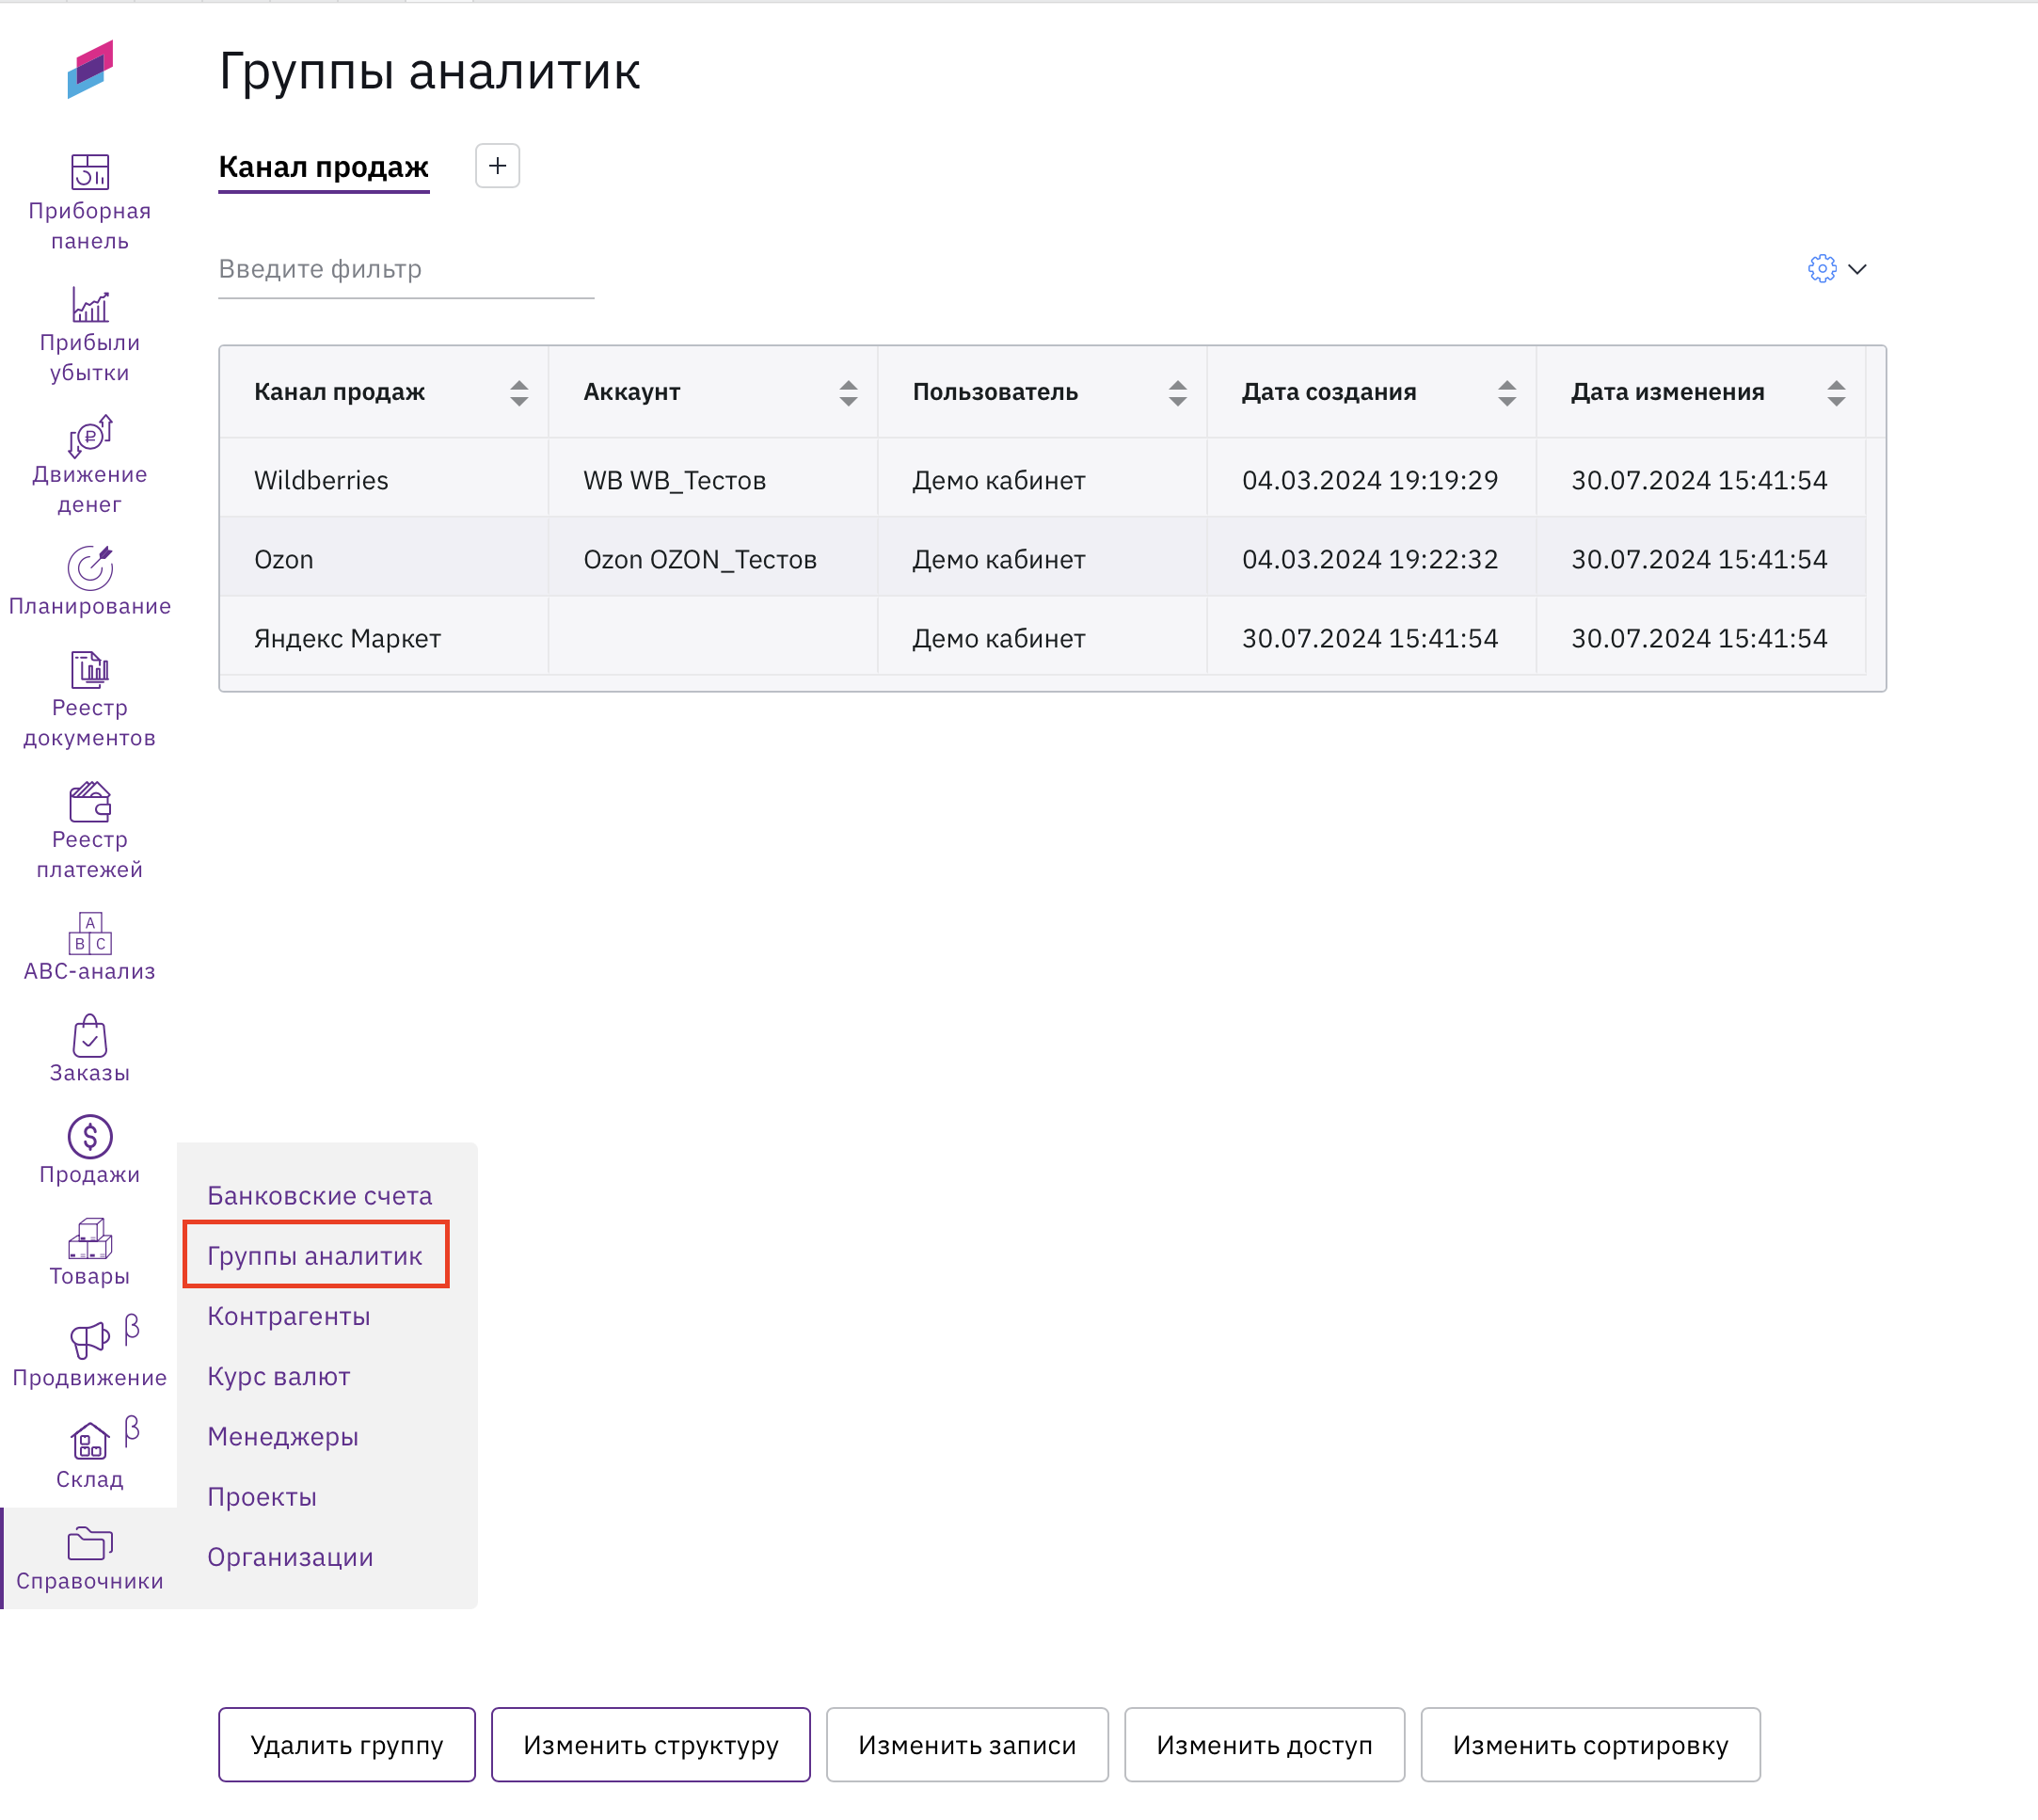Sort by Пользователь column
Viewport: 2038px width, 1820px height.
coord(1177,393)
